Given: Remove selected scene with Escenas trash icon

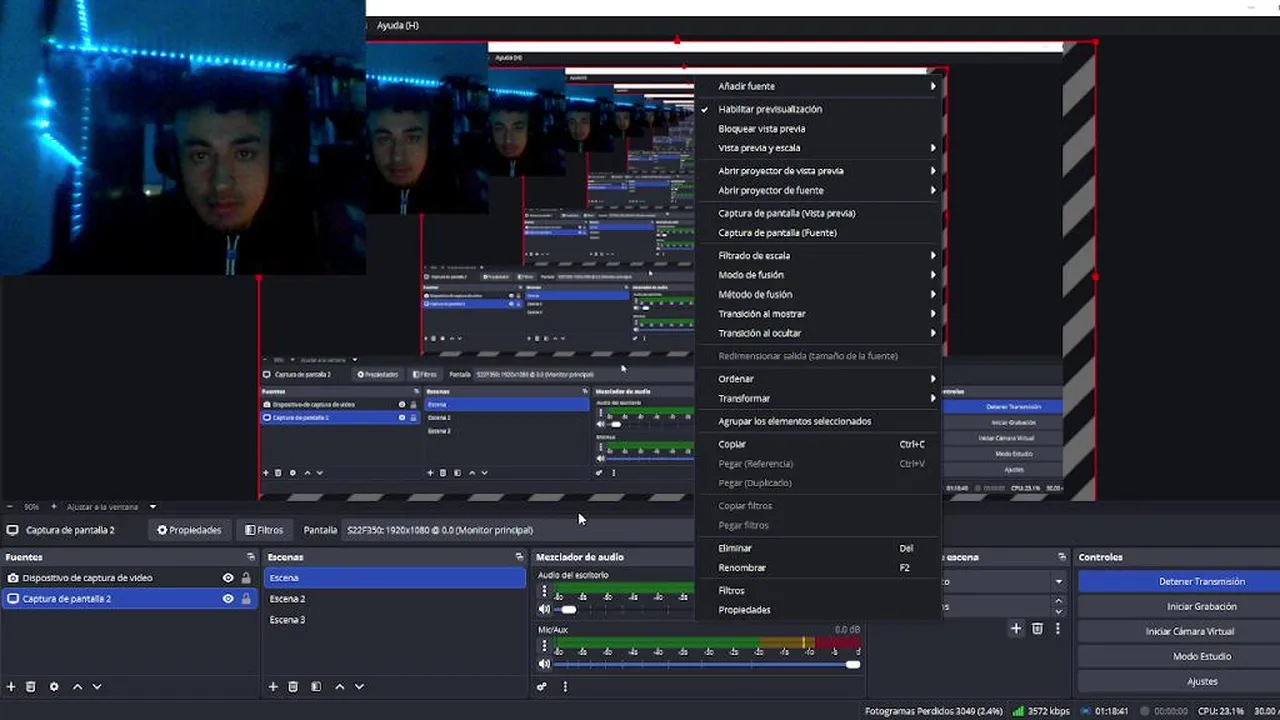Looking at the screenshot, I should click(293, 687).
